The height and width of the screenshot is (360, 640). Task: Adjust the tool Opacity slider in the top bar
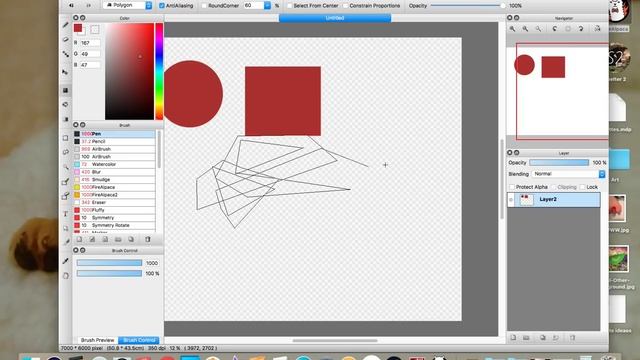click(467, 6)
